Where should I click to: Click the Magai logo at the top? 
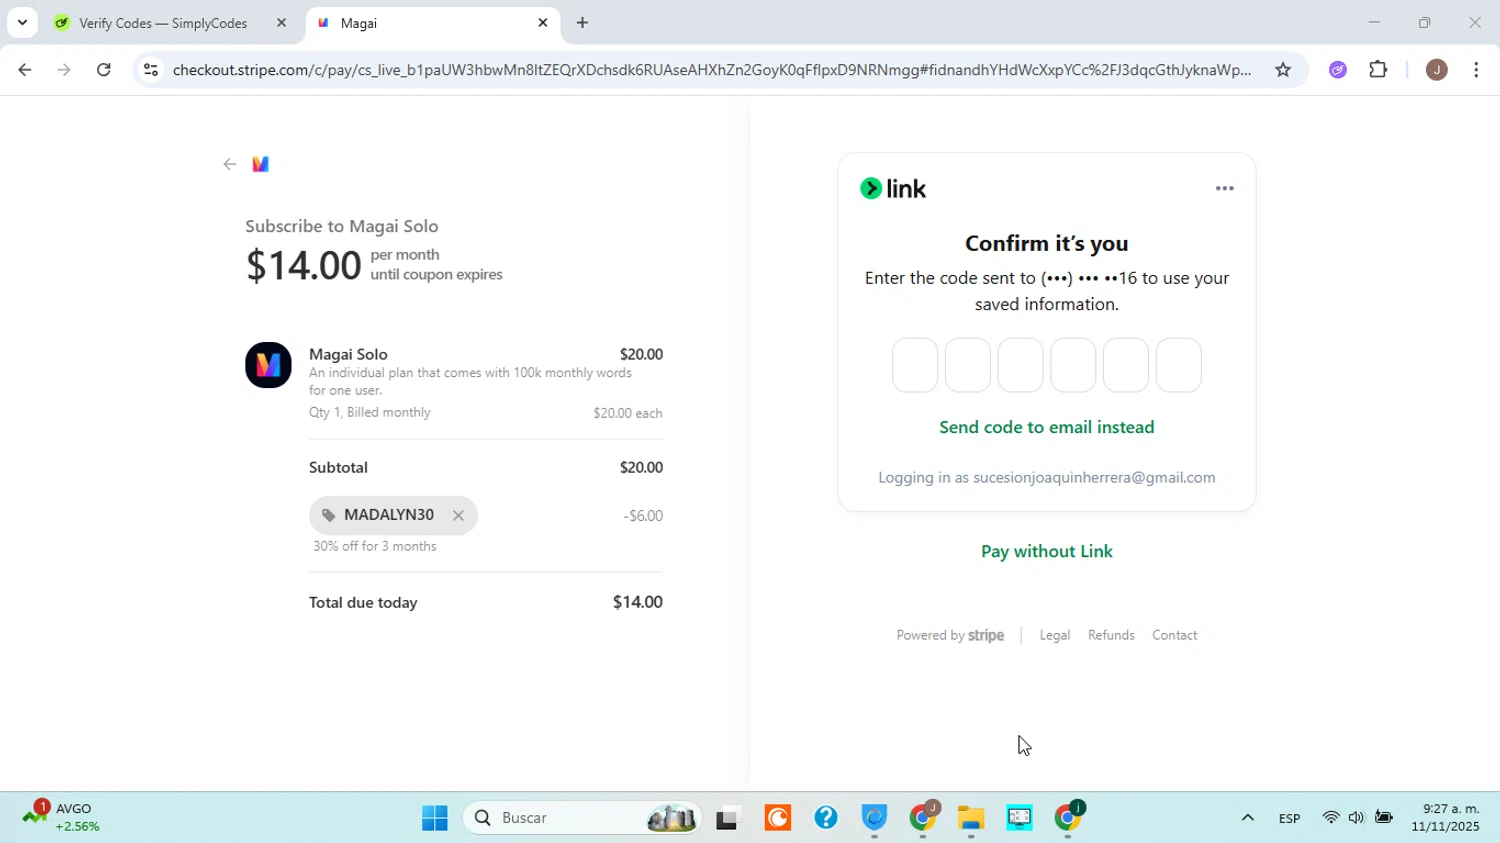click(x=261, y=165)
